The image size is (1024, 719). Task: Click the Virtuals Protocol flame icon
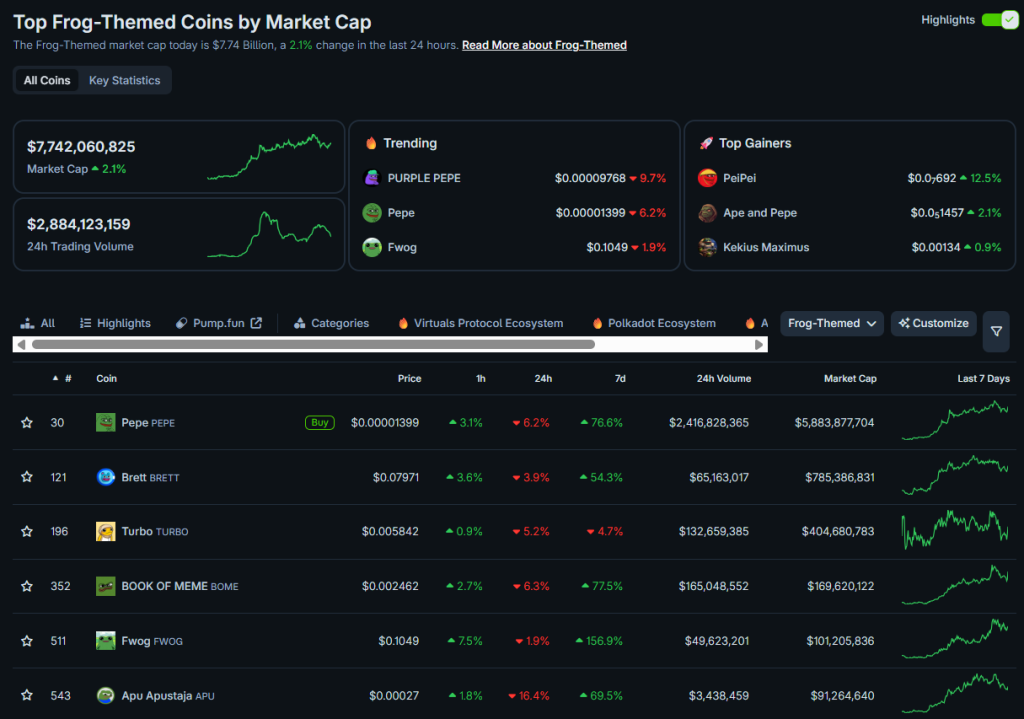403,323
